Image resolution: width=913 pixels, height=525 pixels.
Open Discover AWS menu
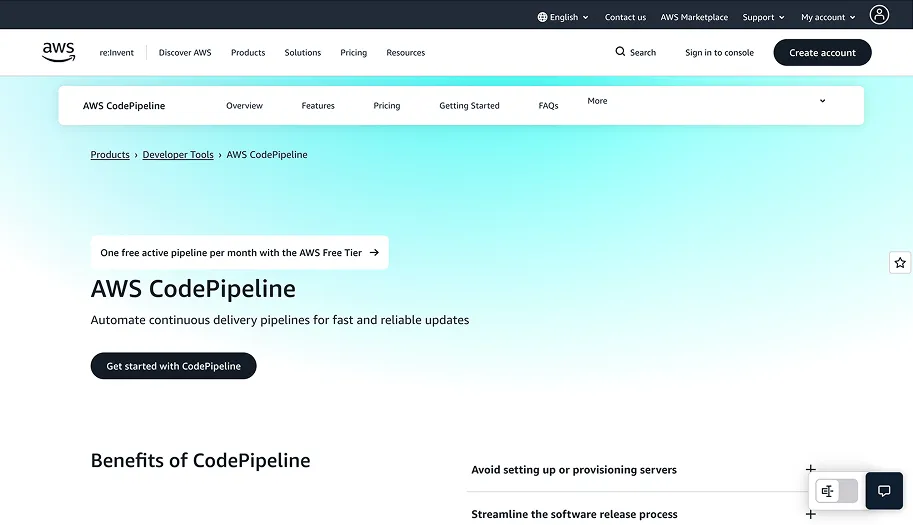(185, 52)
